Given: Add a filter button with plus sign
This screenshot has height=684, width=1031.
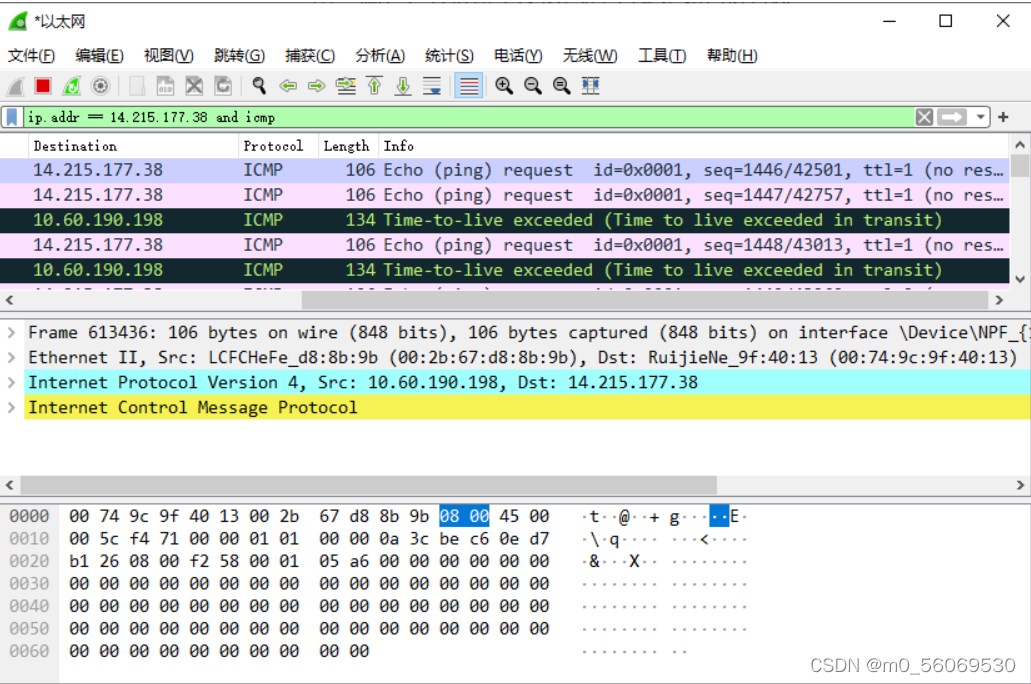Looking at the screenshot, I should 1003,117.
